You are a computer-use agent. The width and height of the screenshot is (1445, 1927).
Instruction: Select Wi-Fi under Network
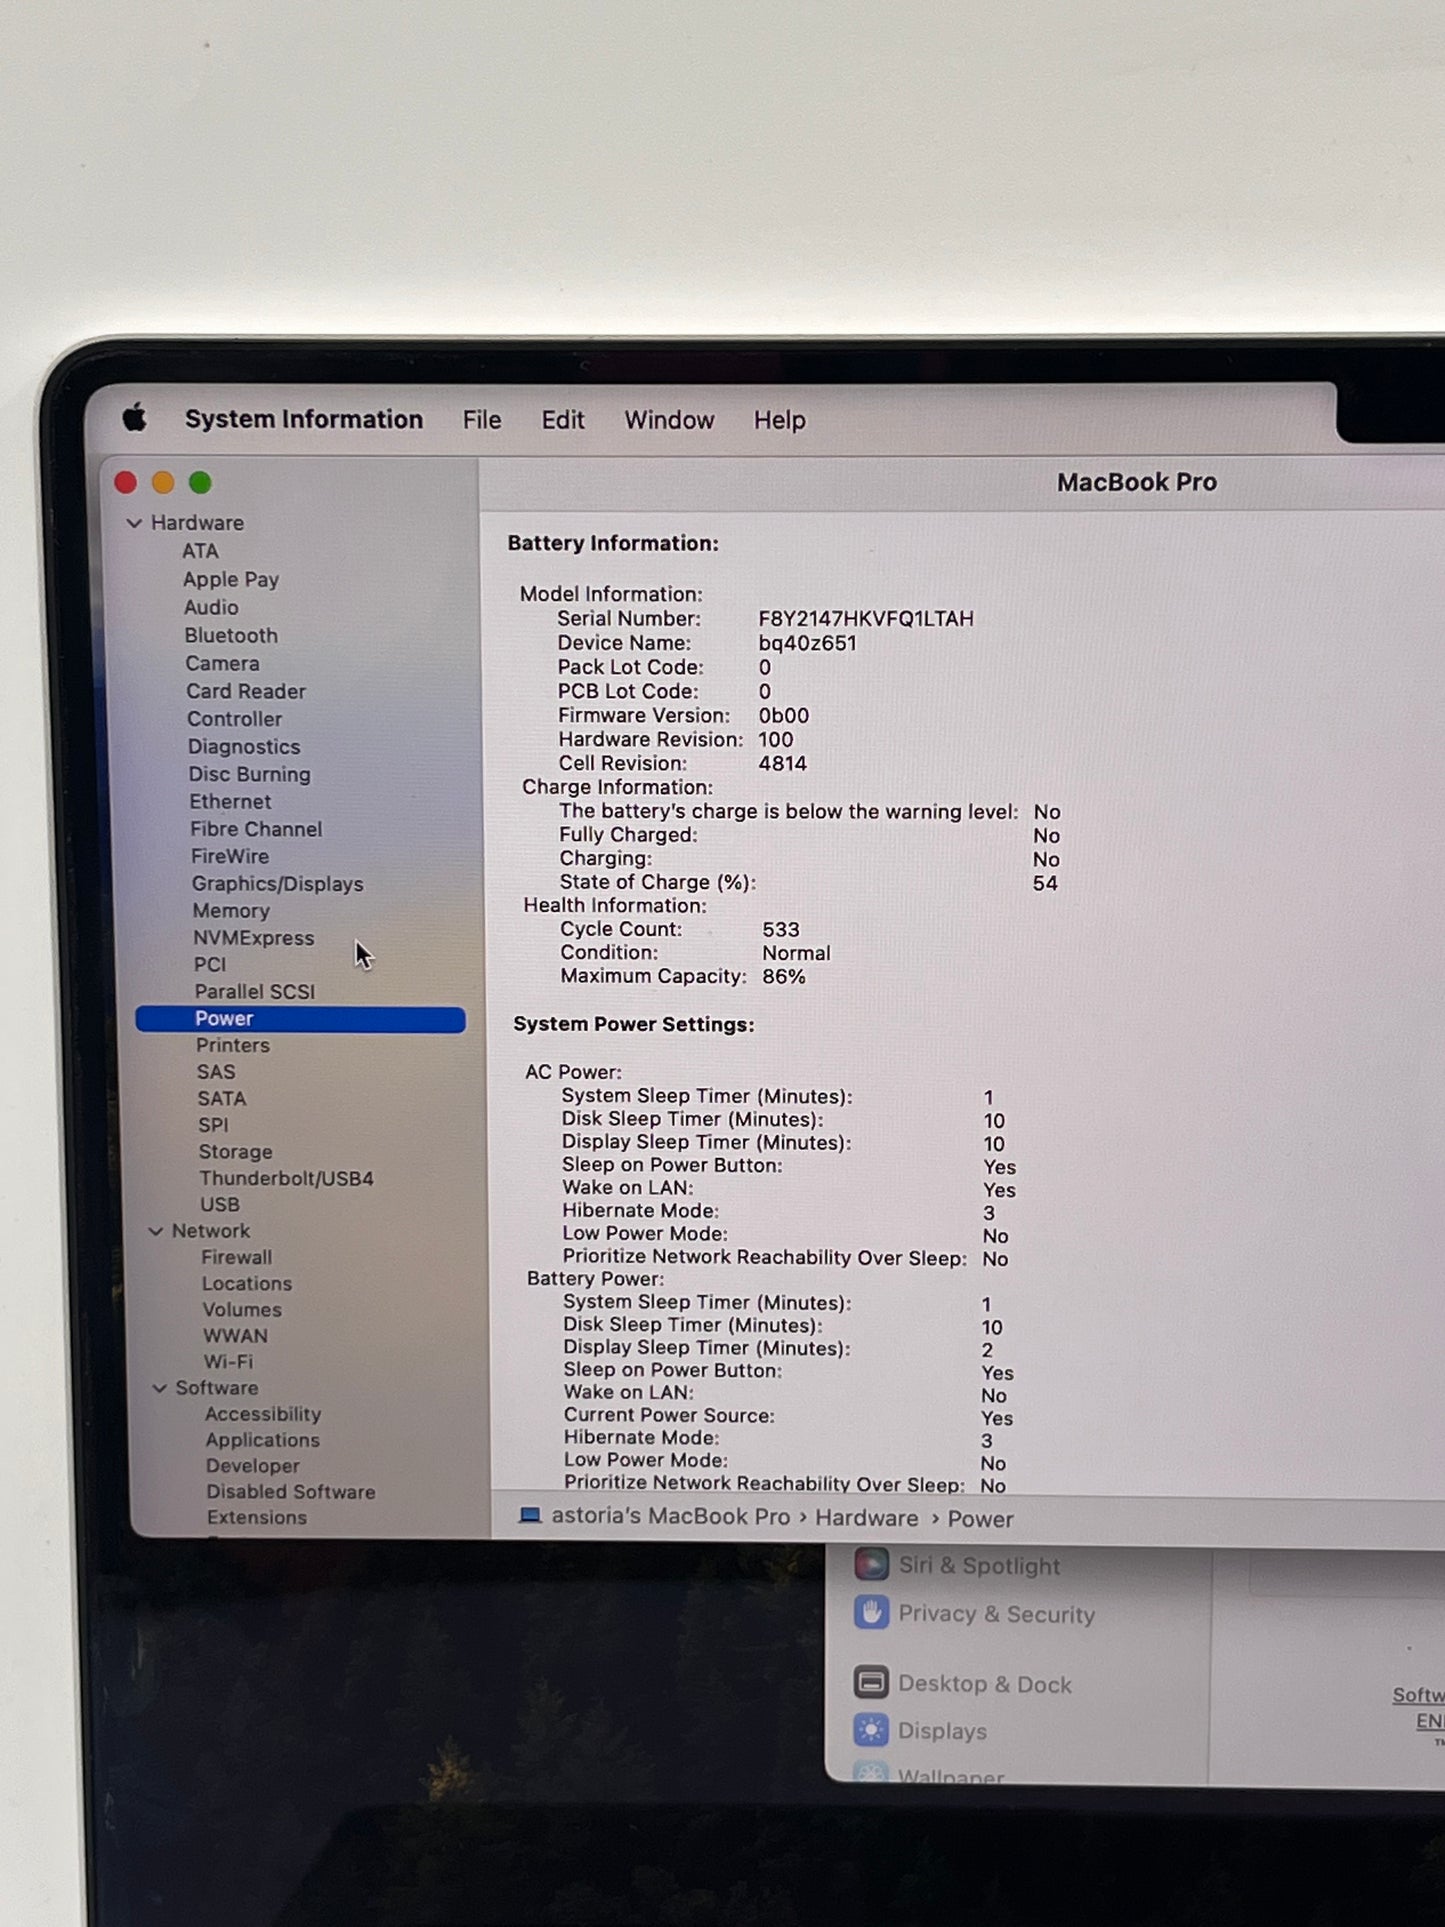coord(229,1361)
